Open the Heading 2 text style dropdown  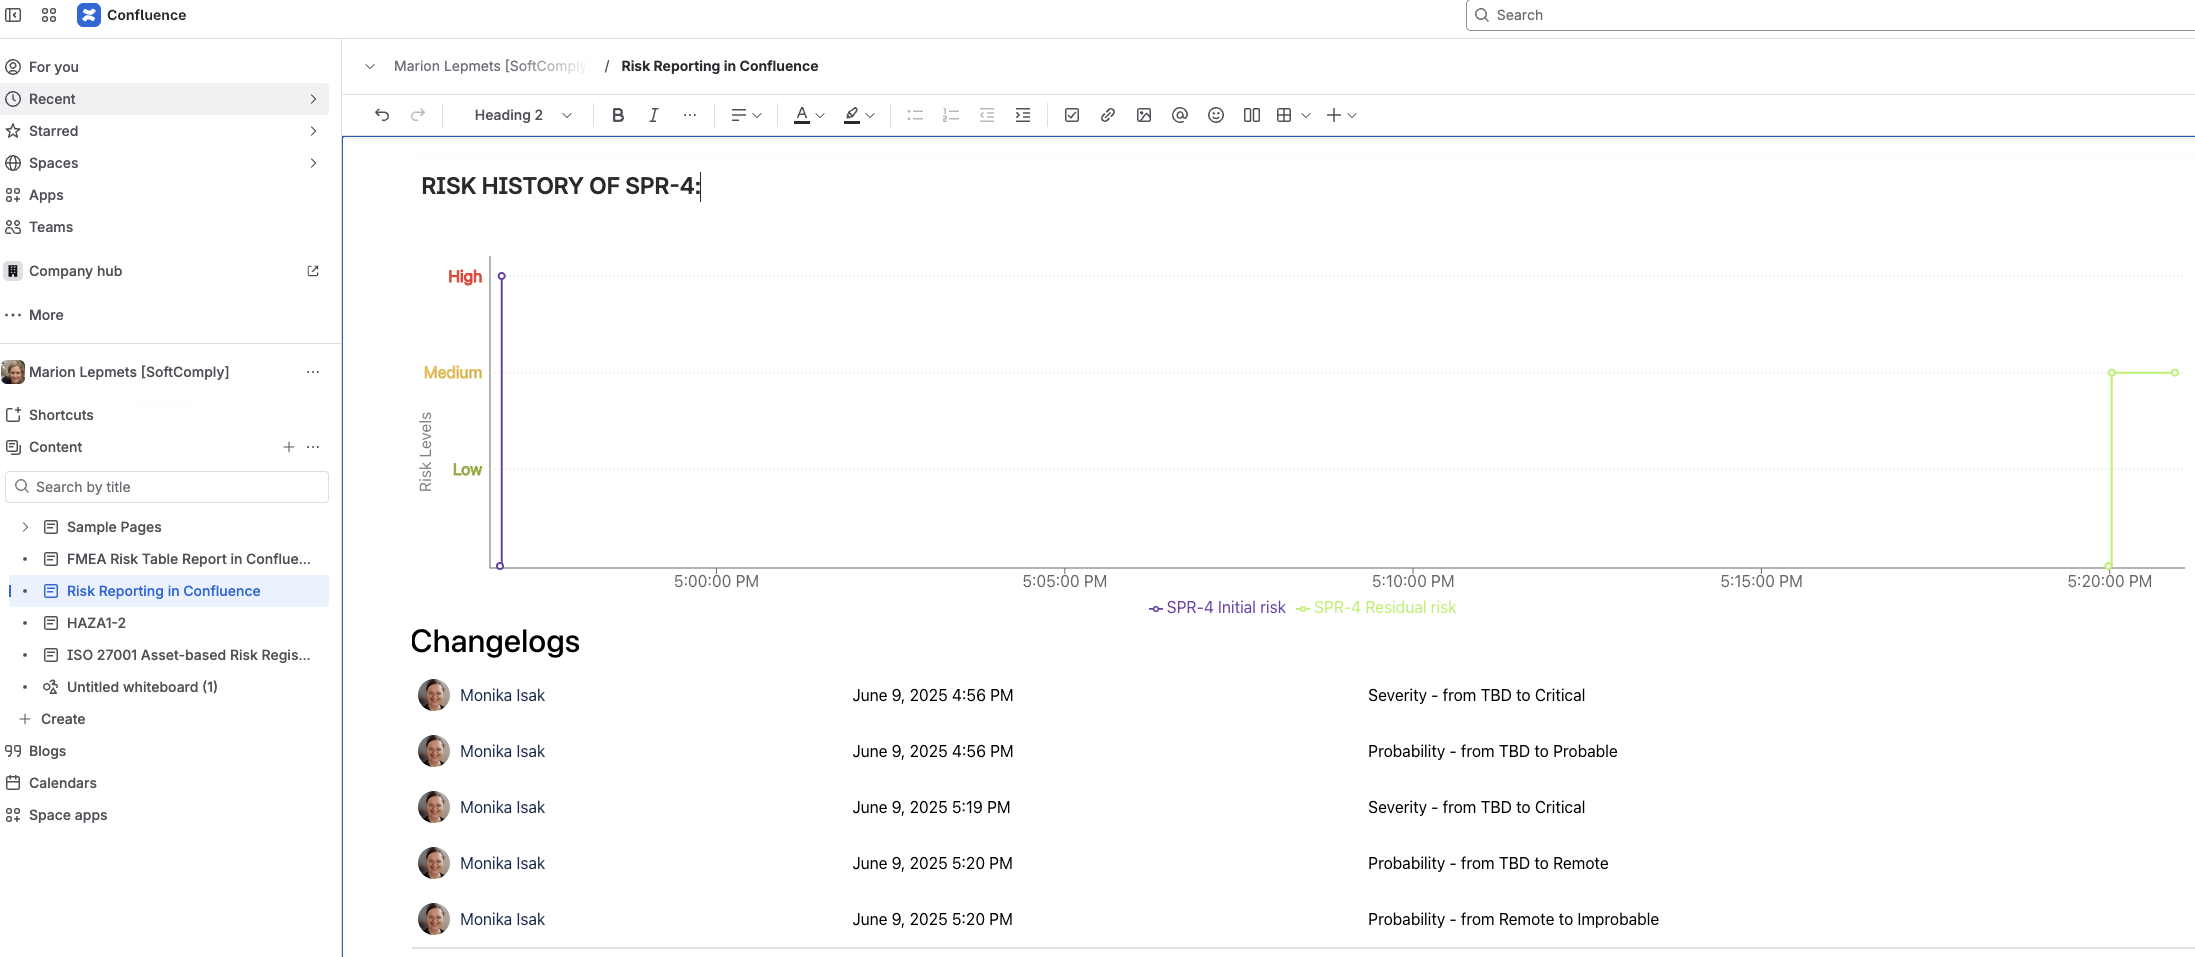pyautogui.click(x=521, y=115)
